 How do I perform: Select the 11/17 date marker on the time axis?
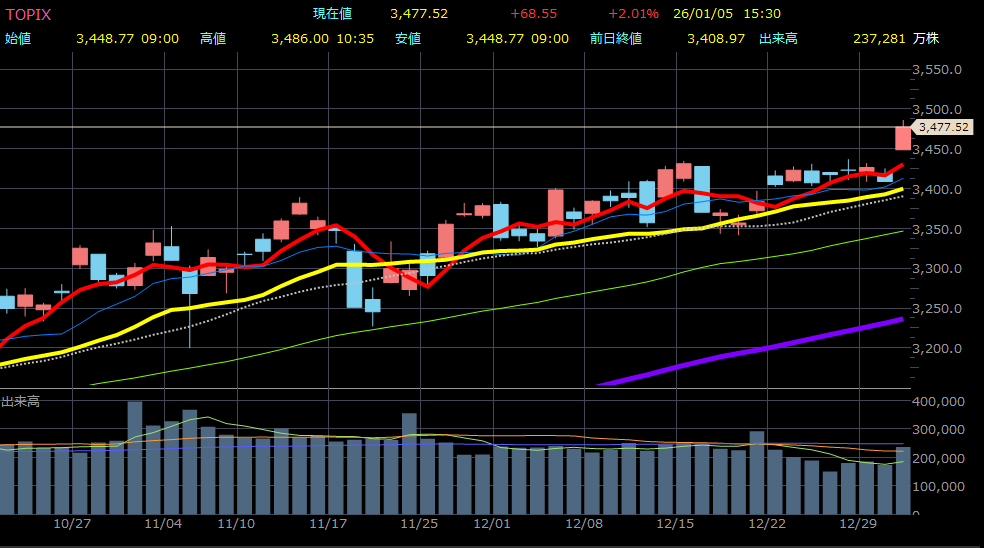(x=328, y=523)
